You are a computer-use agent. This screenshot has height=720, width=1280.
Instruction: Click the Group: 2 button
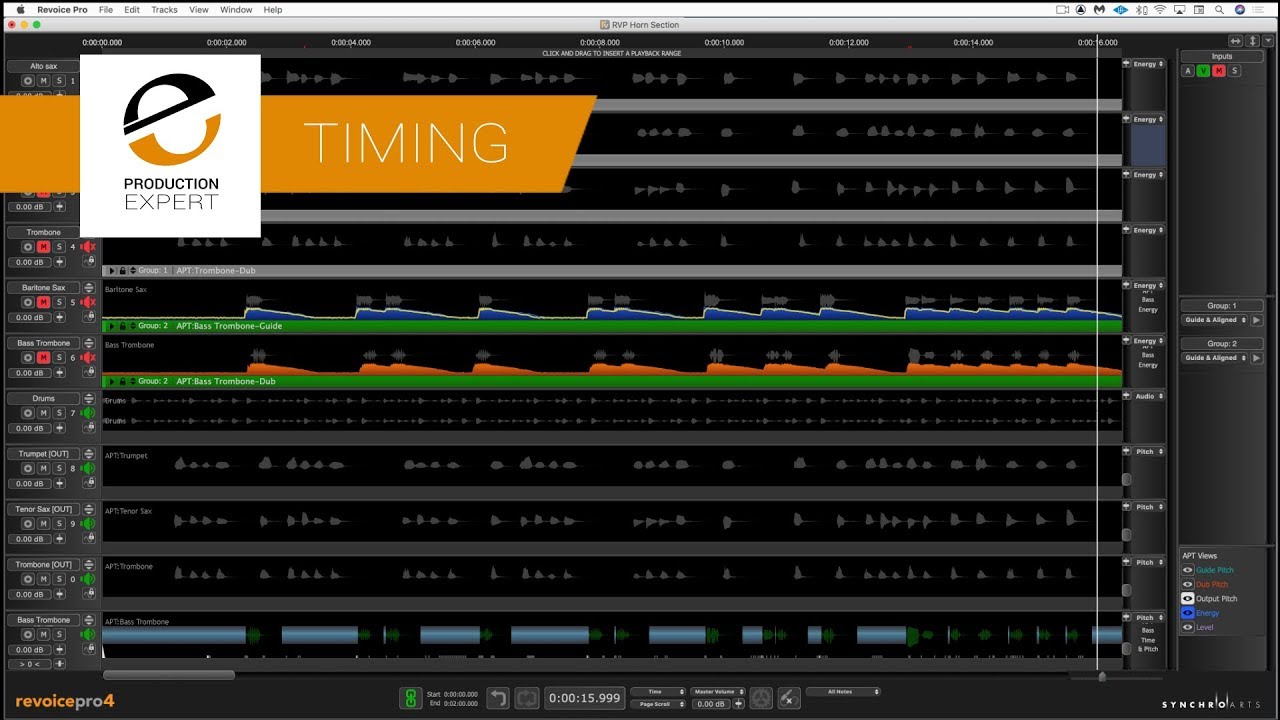point(1222,344)
